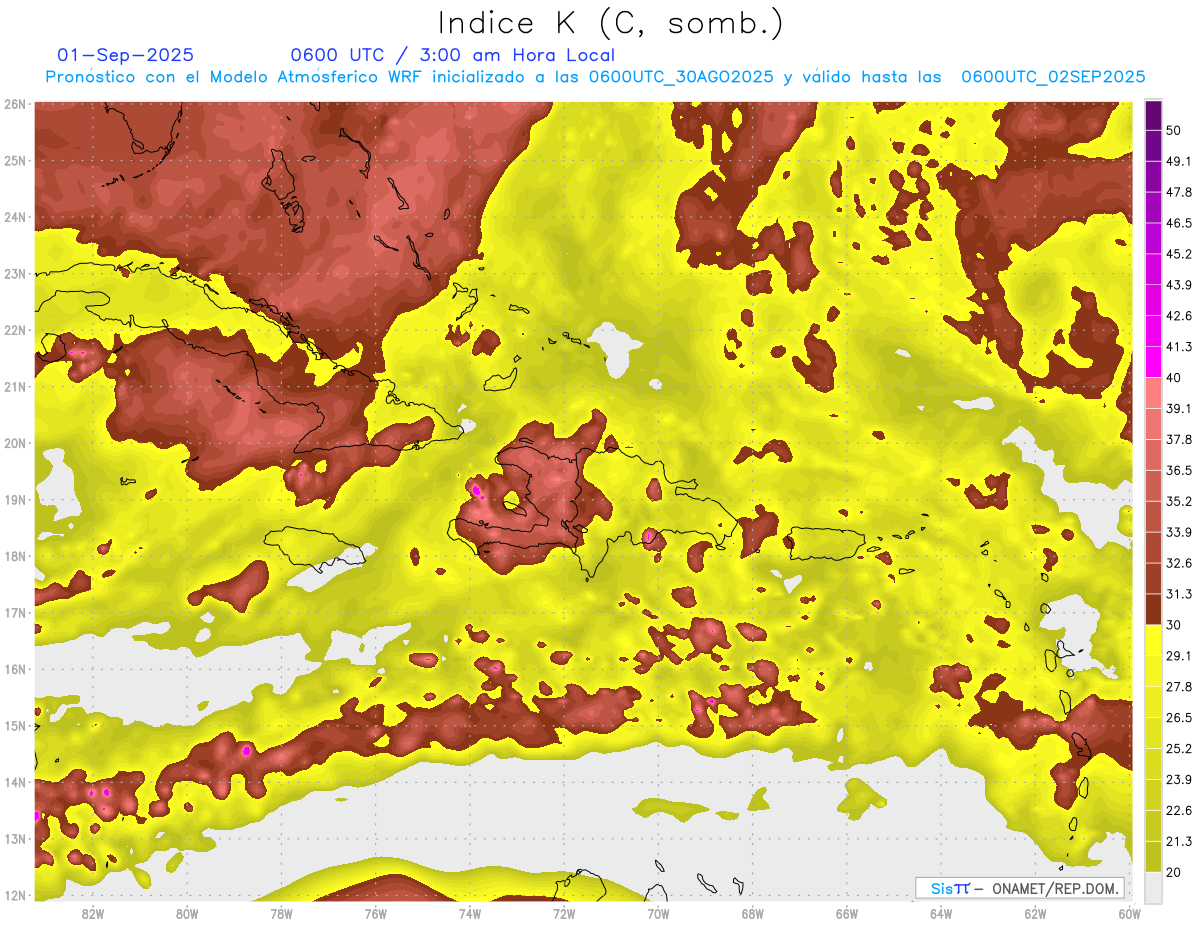Click the 16N latitude label

(15, 669)
